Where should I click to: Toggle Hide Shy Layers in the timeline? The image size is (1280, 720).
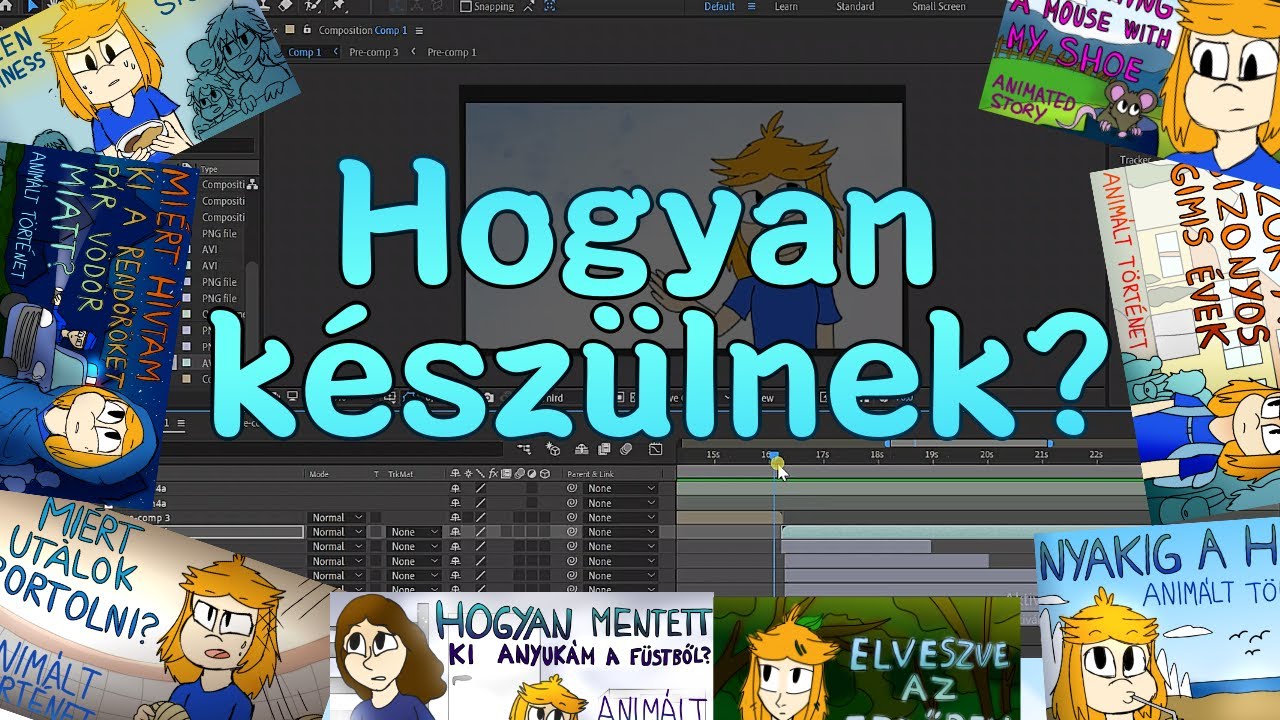point(580,450)
